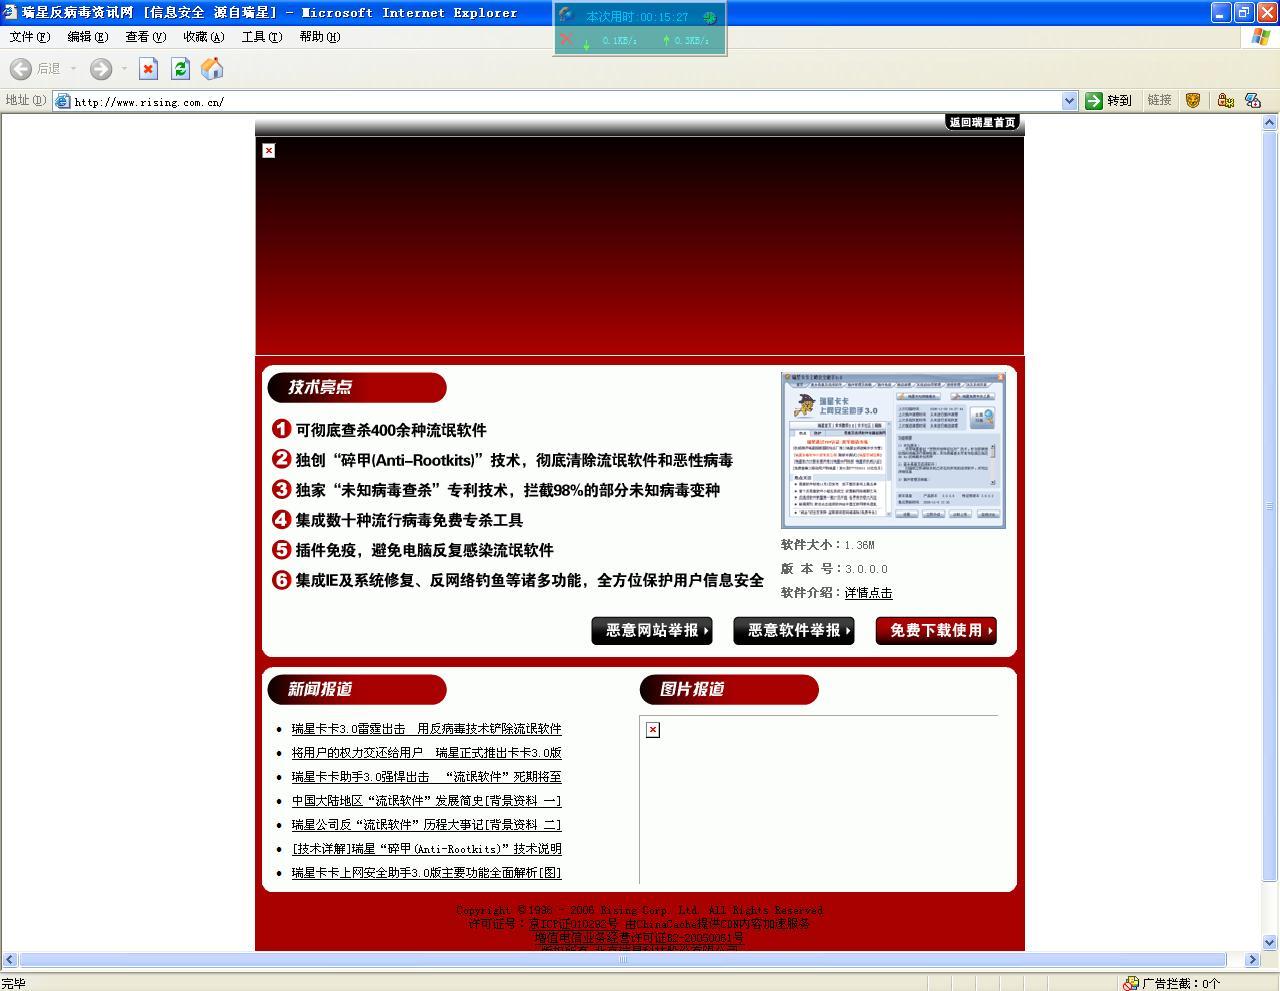Open link 瑞星公司反“流氓软件”历程大事记
Screen dimensions: 1280x991
click(426, 825)
